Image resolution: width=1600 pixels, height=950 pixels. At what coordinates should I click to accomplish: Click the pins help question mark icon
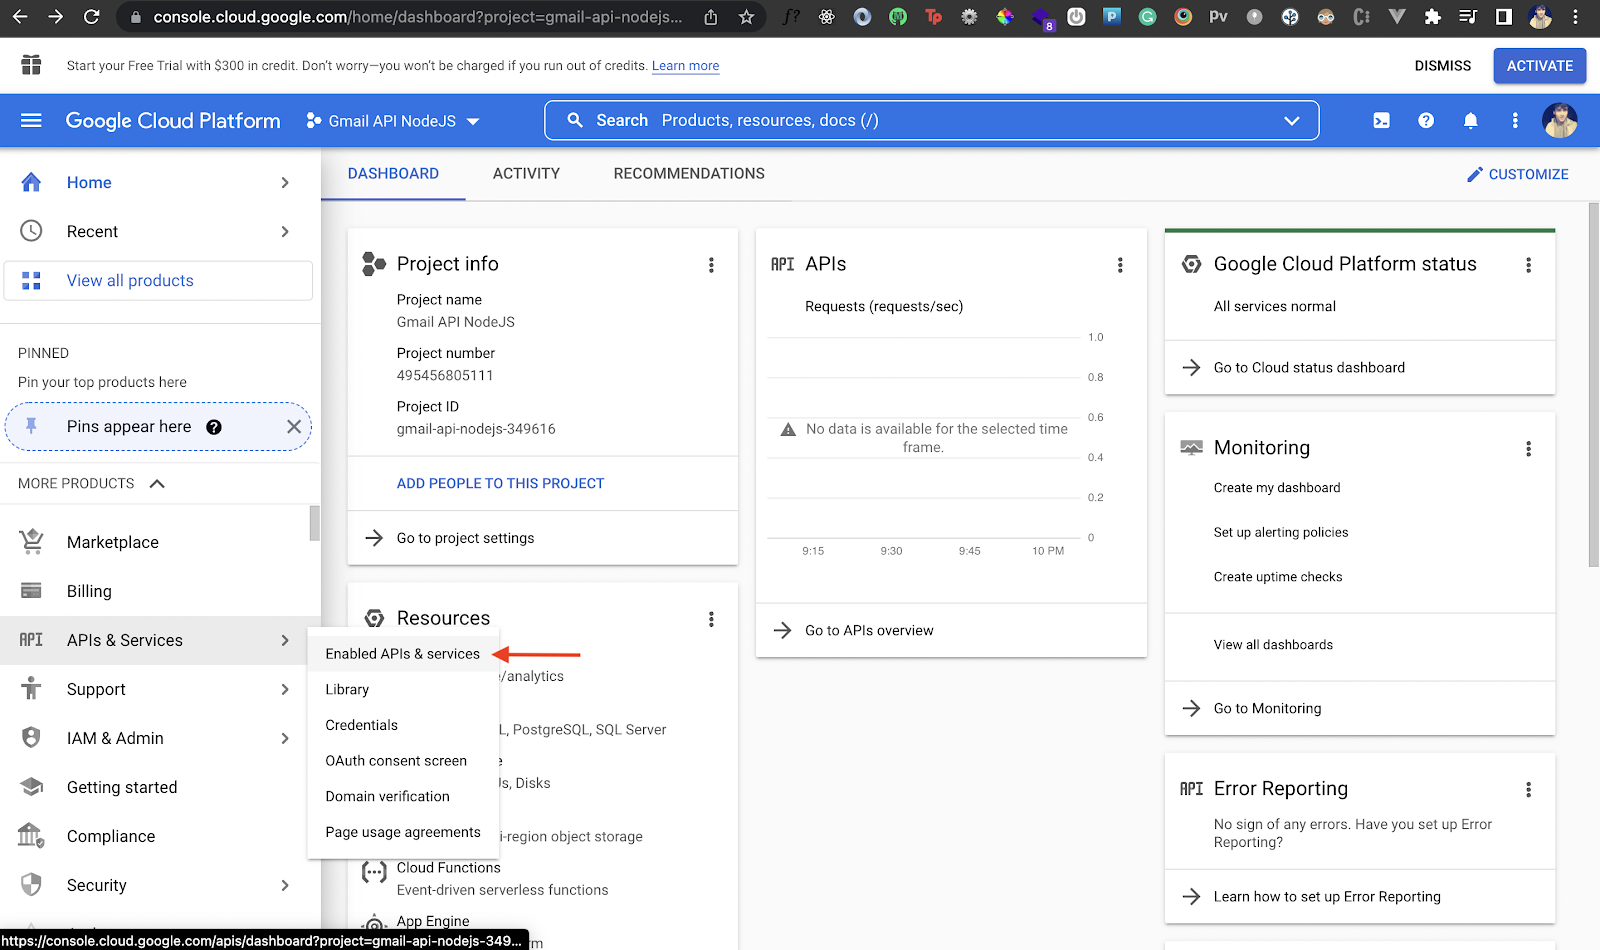click(x=214, y=427)
